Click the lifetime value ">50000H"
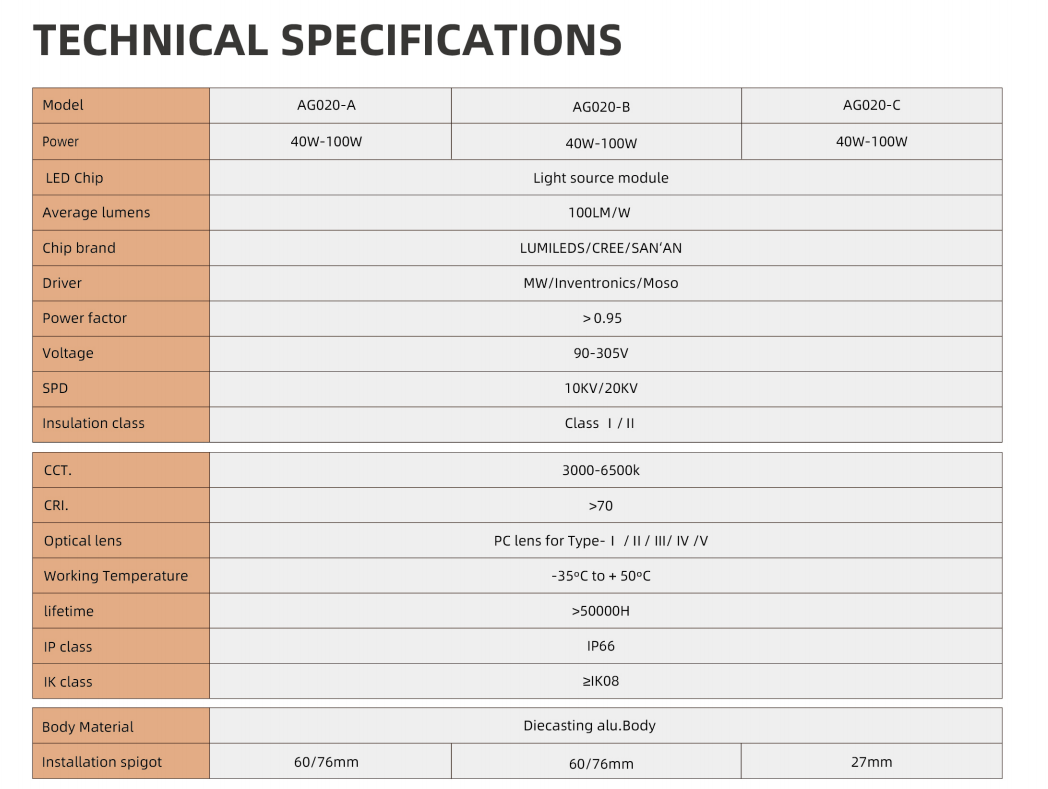 pos(601,611)
